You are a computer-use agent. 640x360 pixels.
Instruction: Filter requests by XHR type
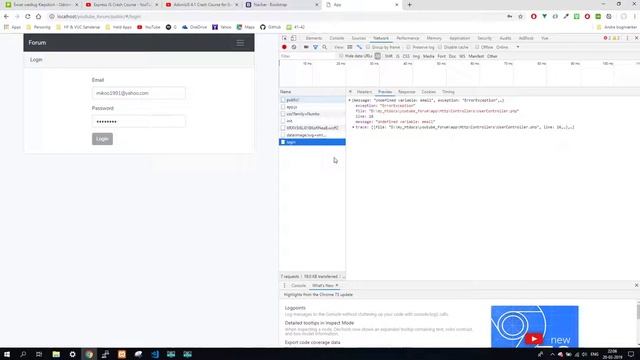point(389,56)
